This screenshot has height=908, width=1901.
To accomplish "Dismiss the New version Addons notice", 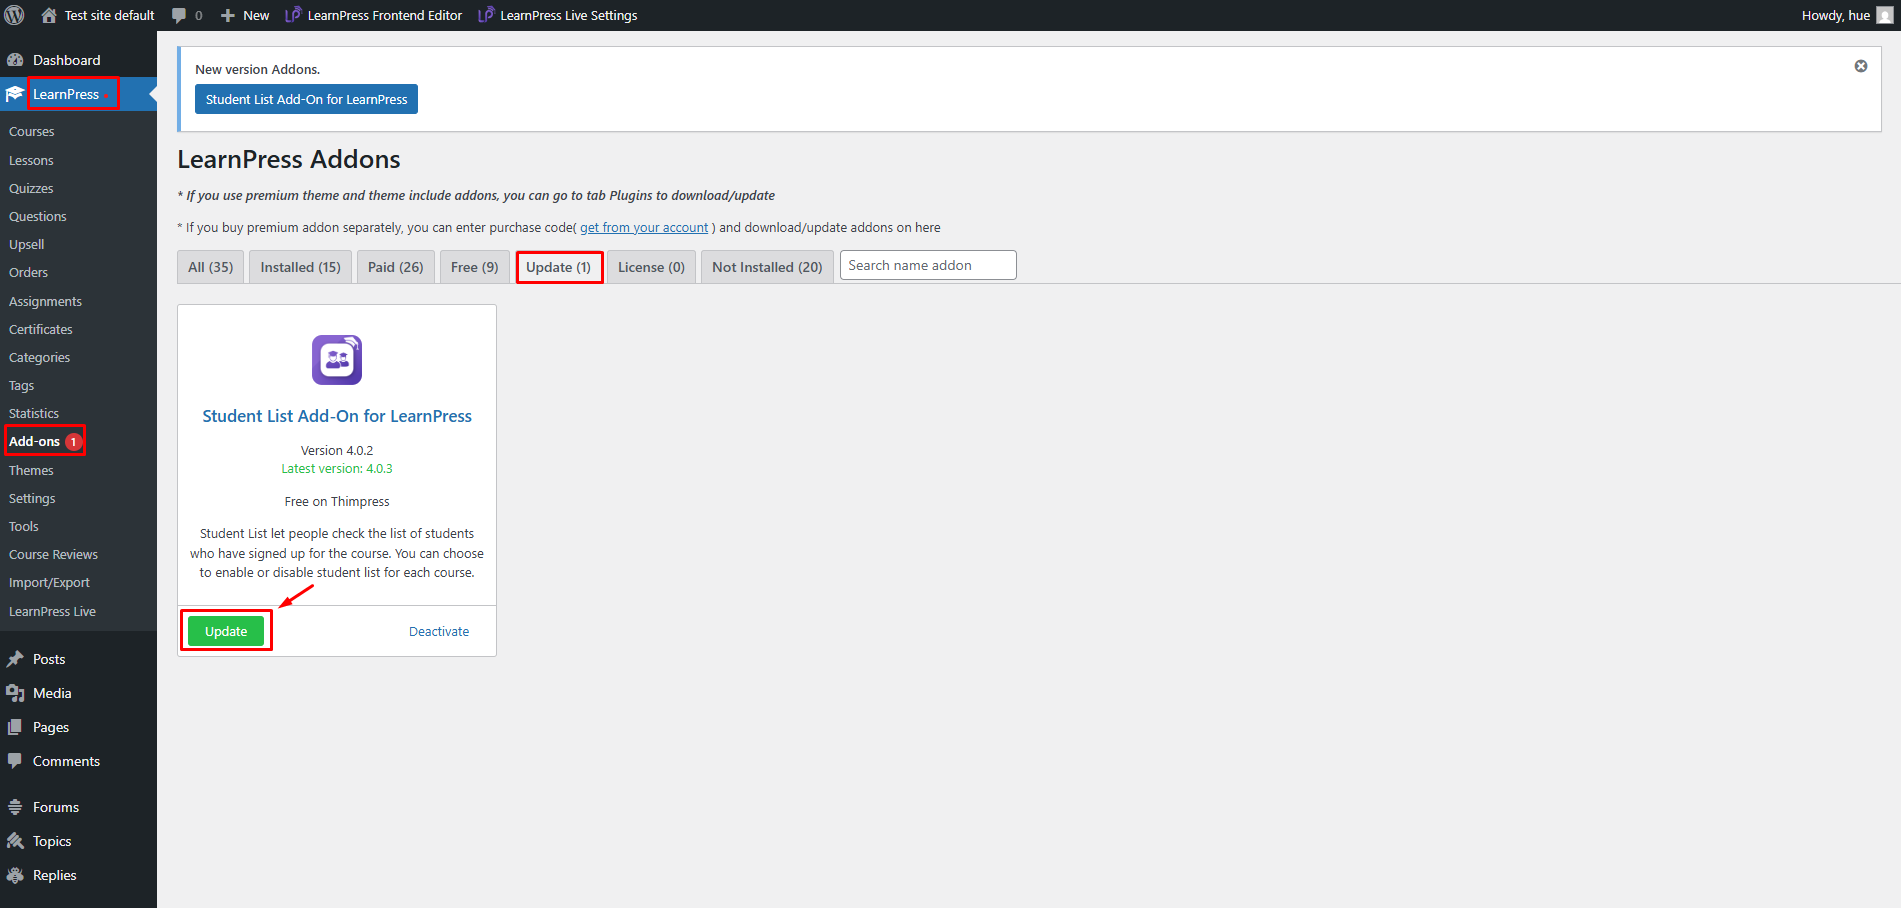I will [1861, 66].
